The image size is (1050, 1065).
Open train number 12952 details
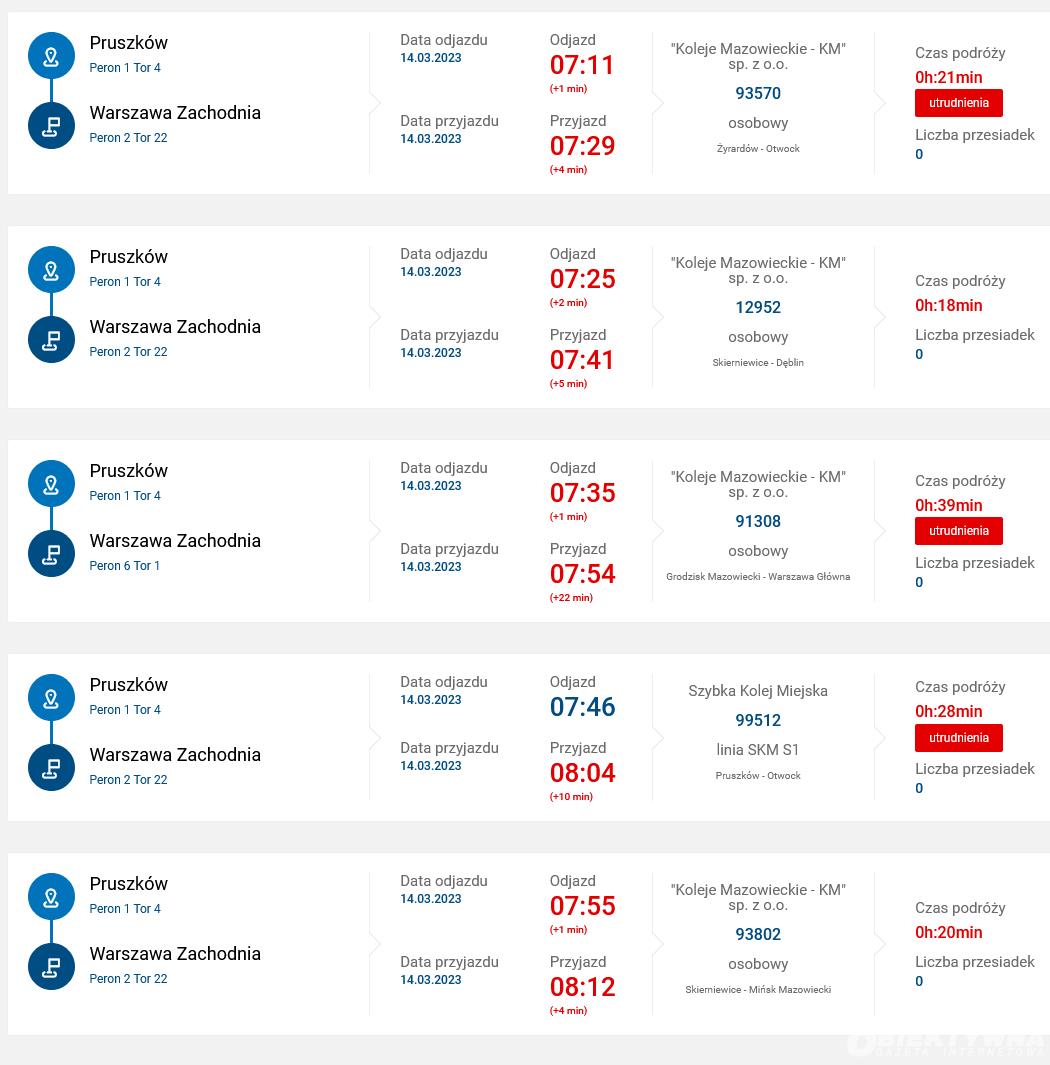[x=758, y=307]
